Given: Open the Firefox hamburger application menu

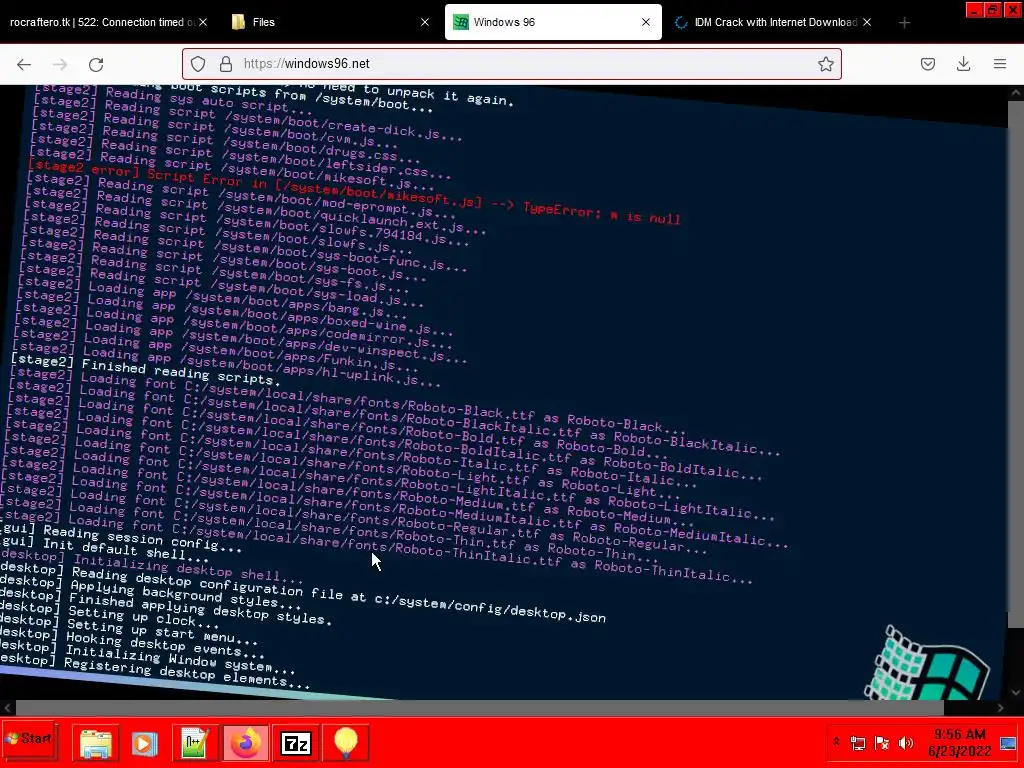Looking at the screenshot, I should point(999,64).
